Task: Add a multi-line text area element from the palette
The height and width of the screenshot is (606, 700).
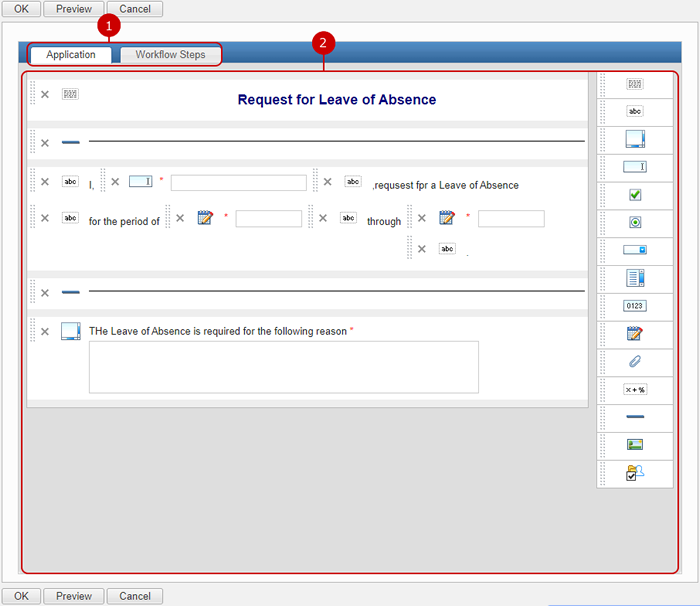Action: click(635, 139)
